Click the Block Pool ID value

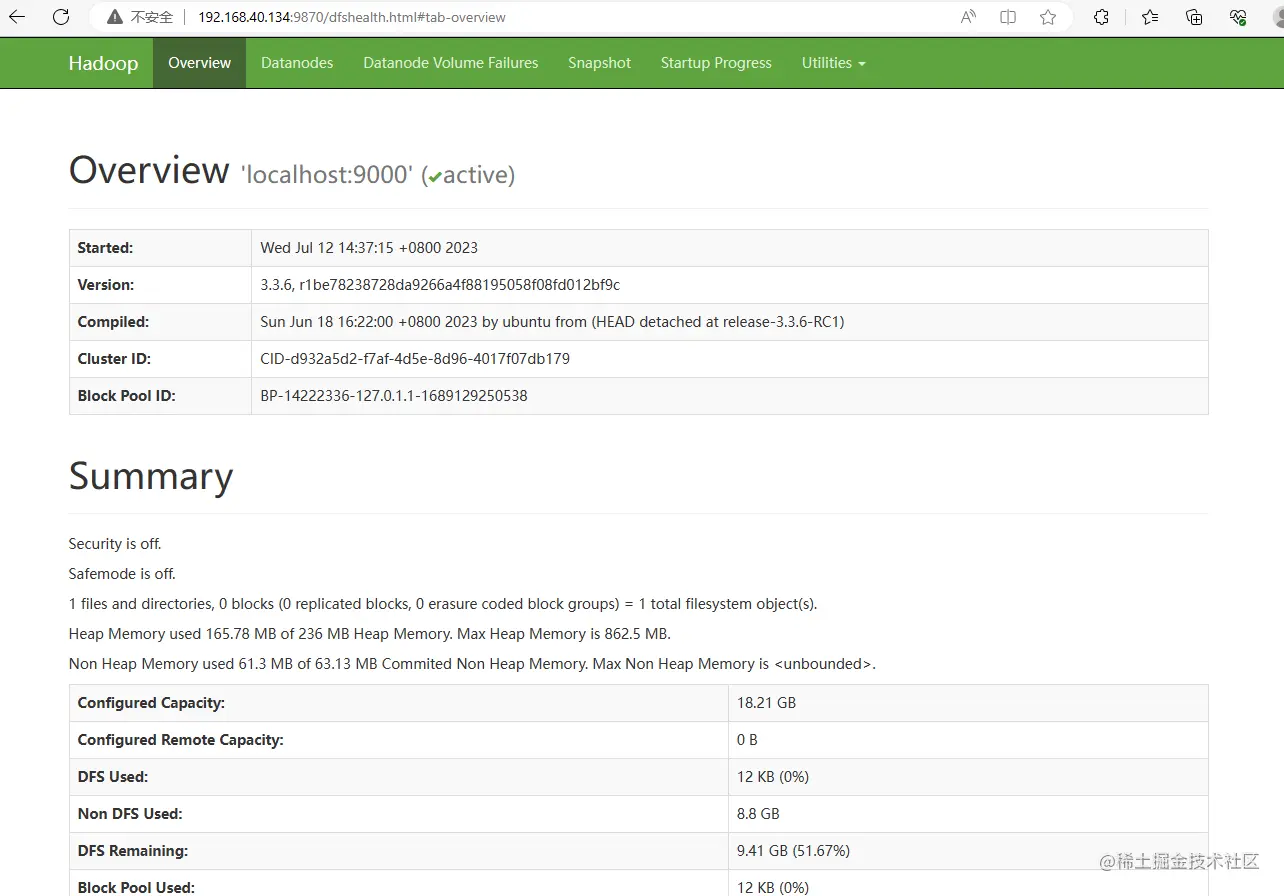[x=394, y=396]
